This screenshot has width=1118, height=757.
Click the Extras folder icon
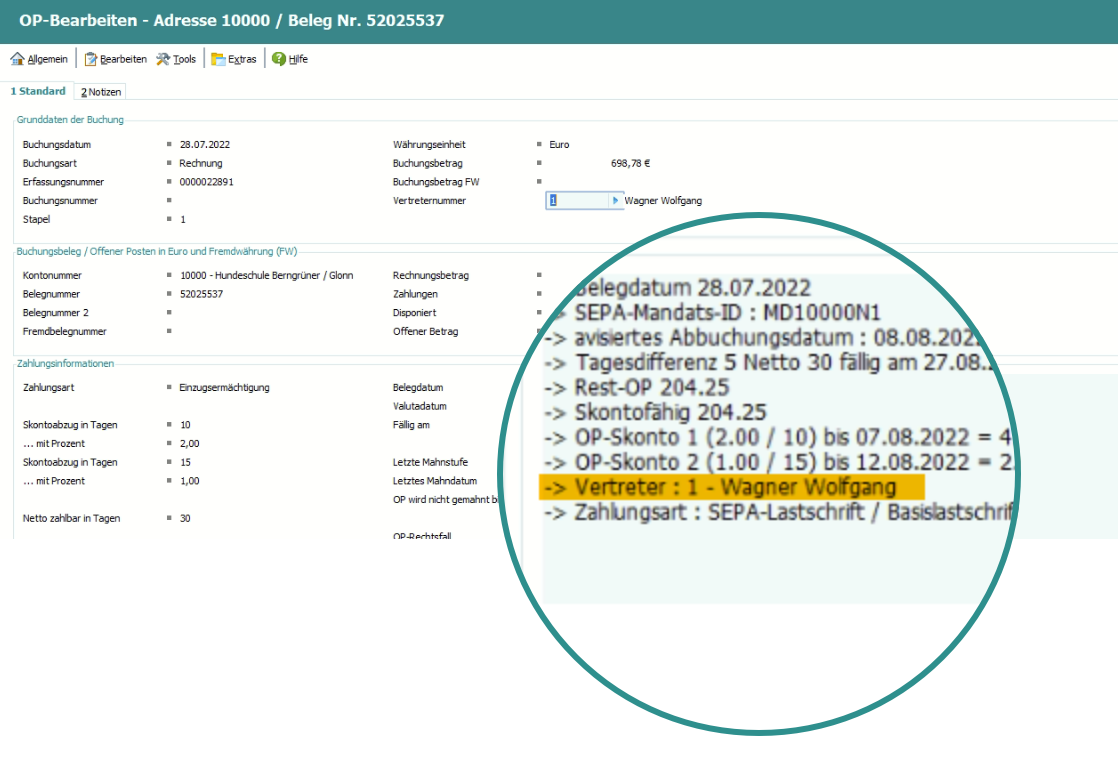[x=218, y=59]
